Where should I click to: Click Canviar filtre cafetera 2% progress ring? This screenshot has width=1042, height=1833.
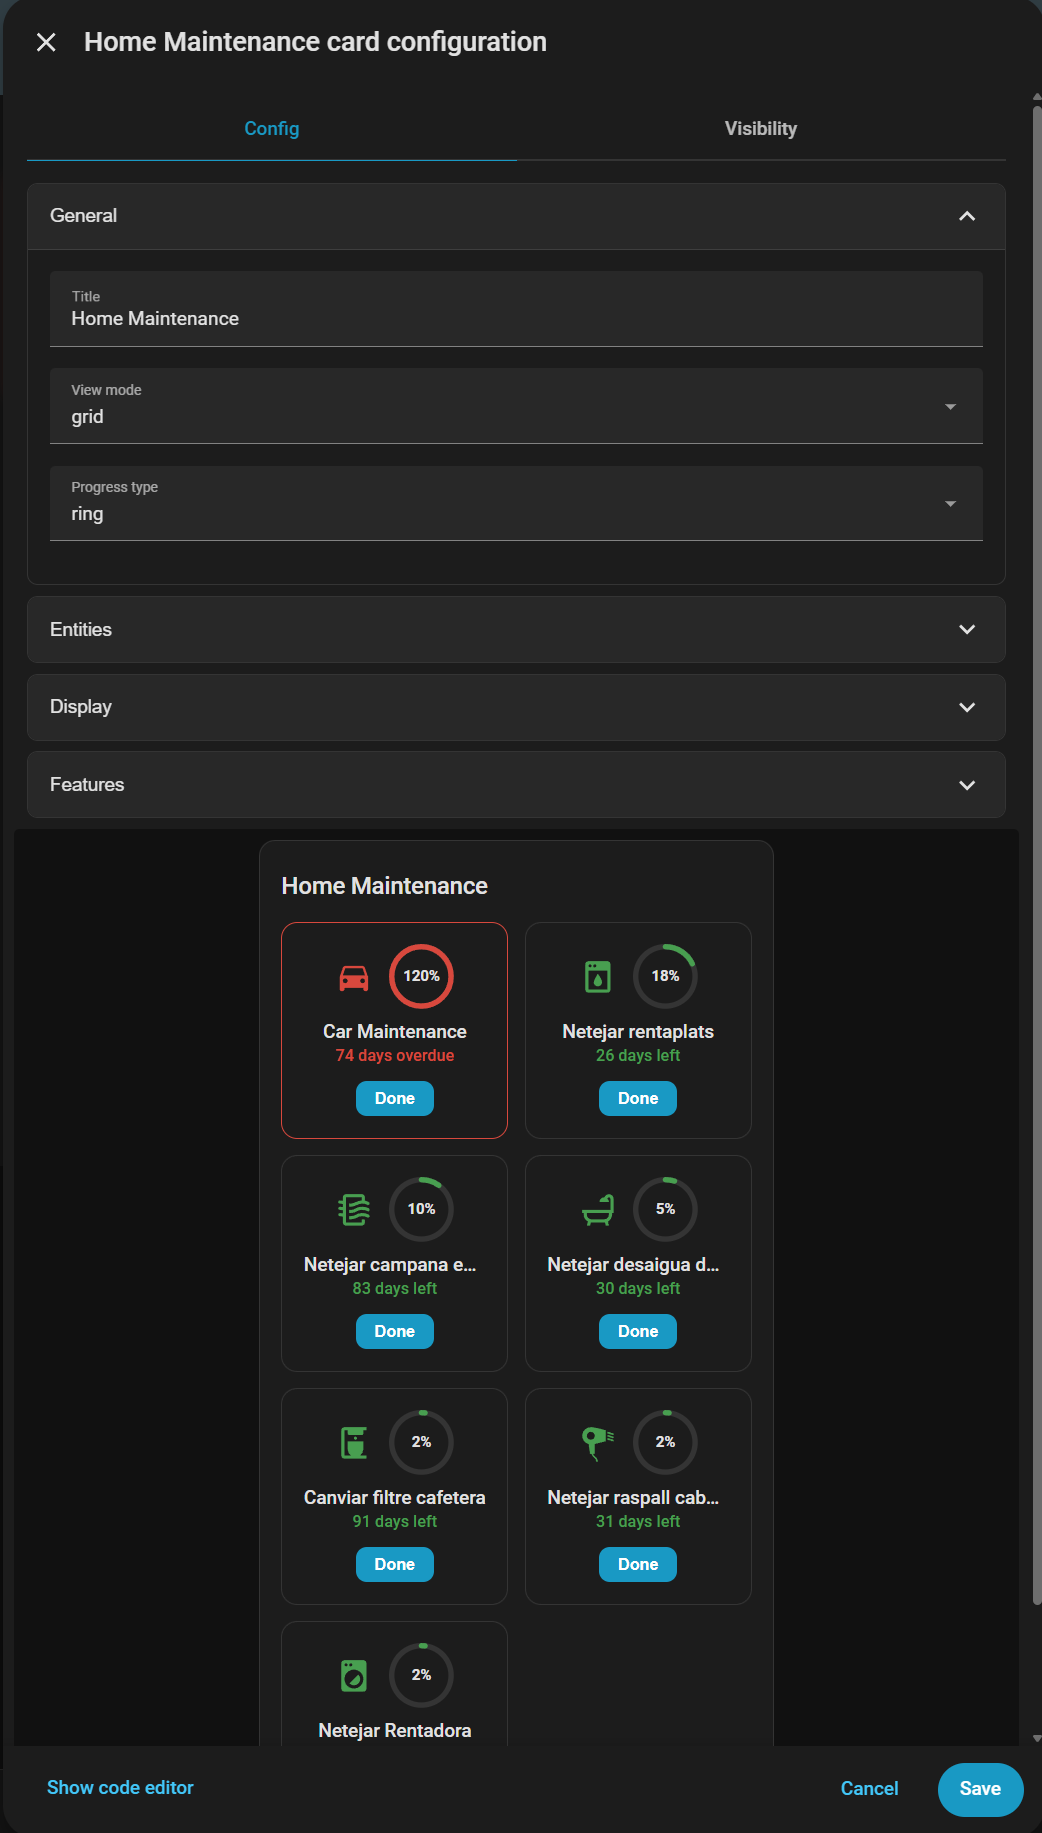click(x=421, y=1442)
